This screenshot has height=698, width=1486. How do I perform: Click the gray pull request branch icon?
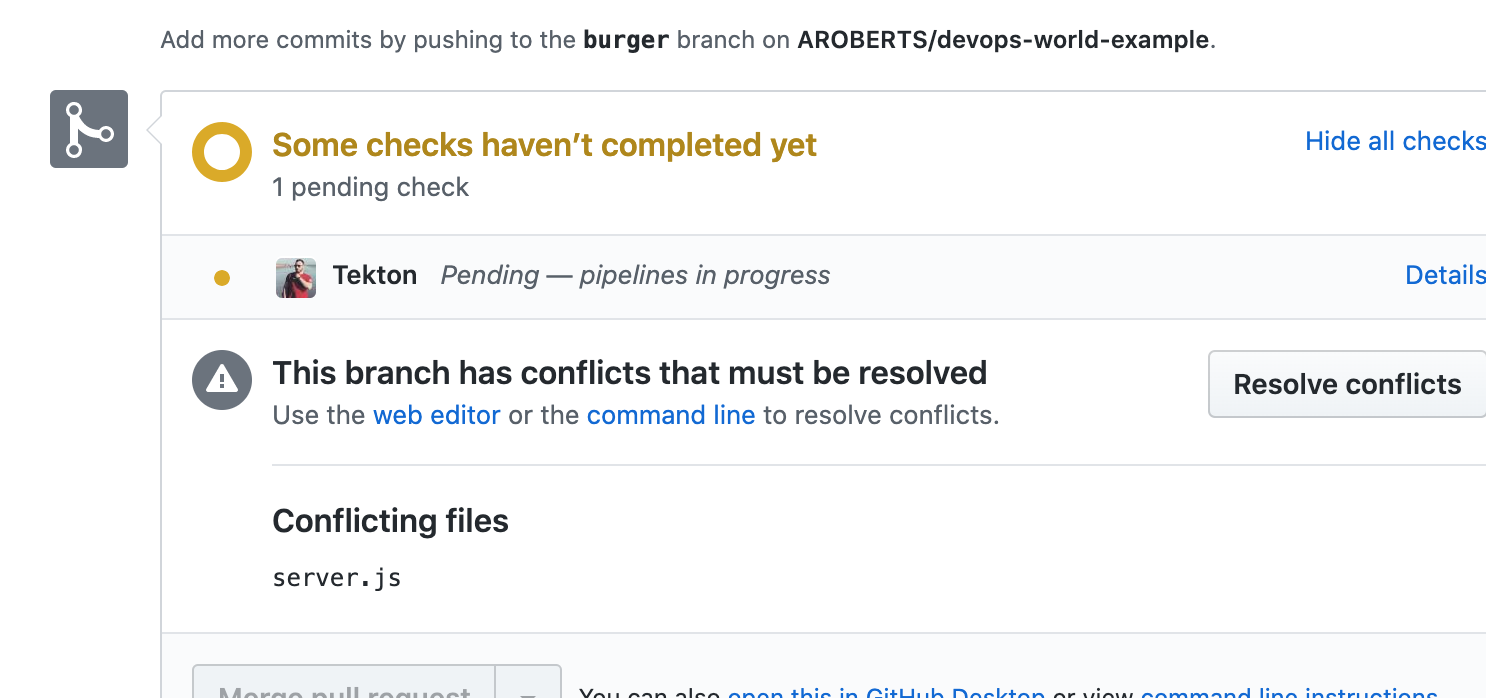tap(88, 129)
